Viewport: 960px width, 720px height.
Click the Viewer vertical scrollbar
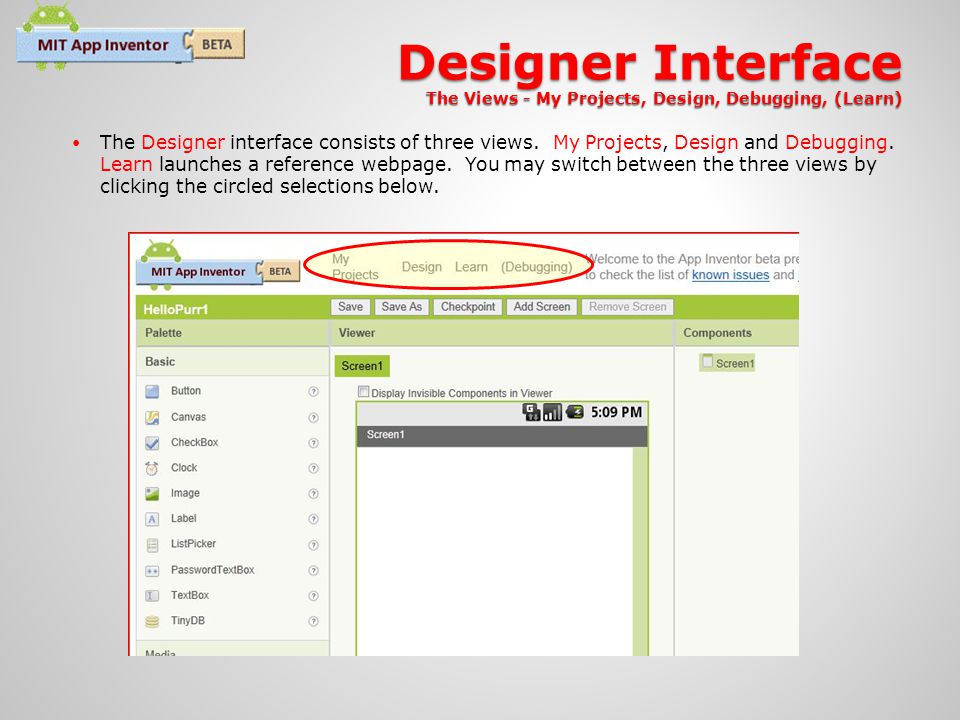click(x=640, y=551)
